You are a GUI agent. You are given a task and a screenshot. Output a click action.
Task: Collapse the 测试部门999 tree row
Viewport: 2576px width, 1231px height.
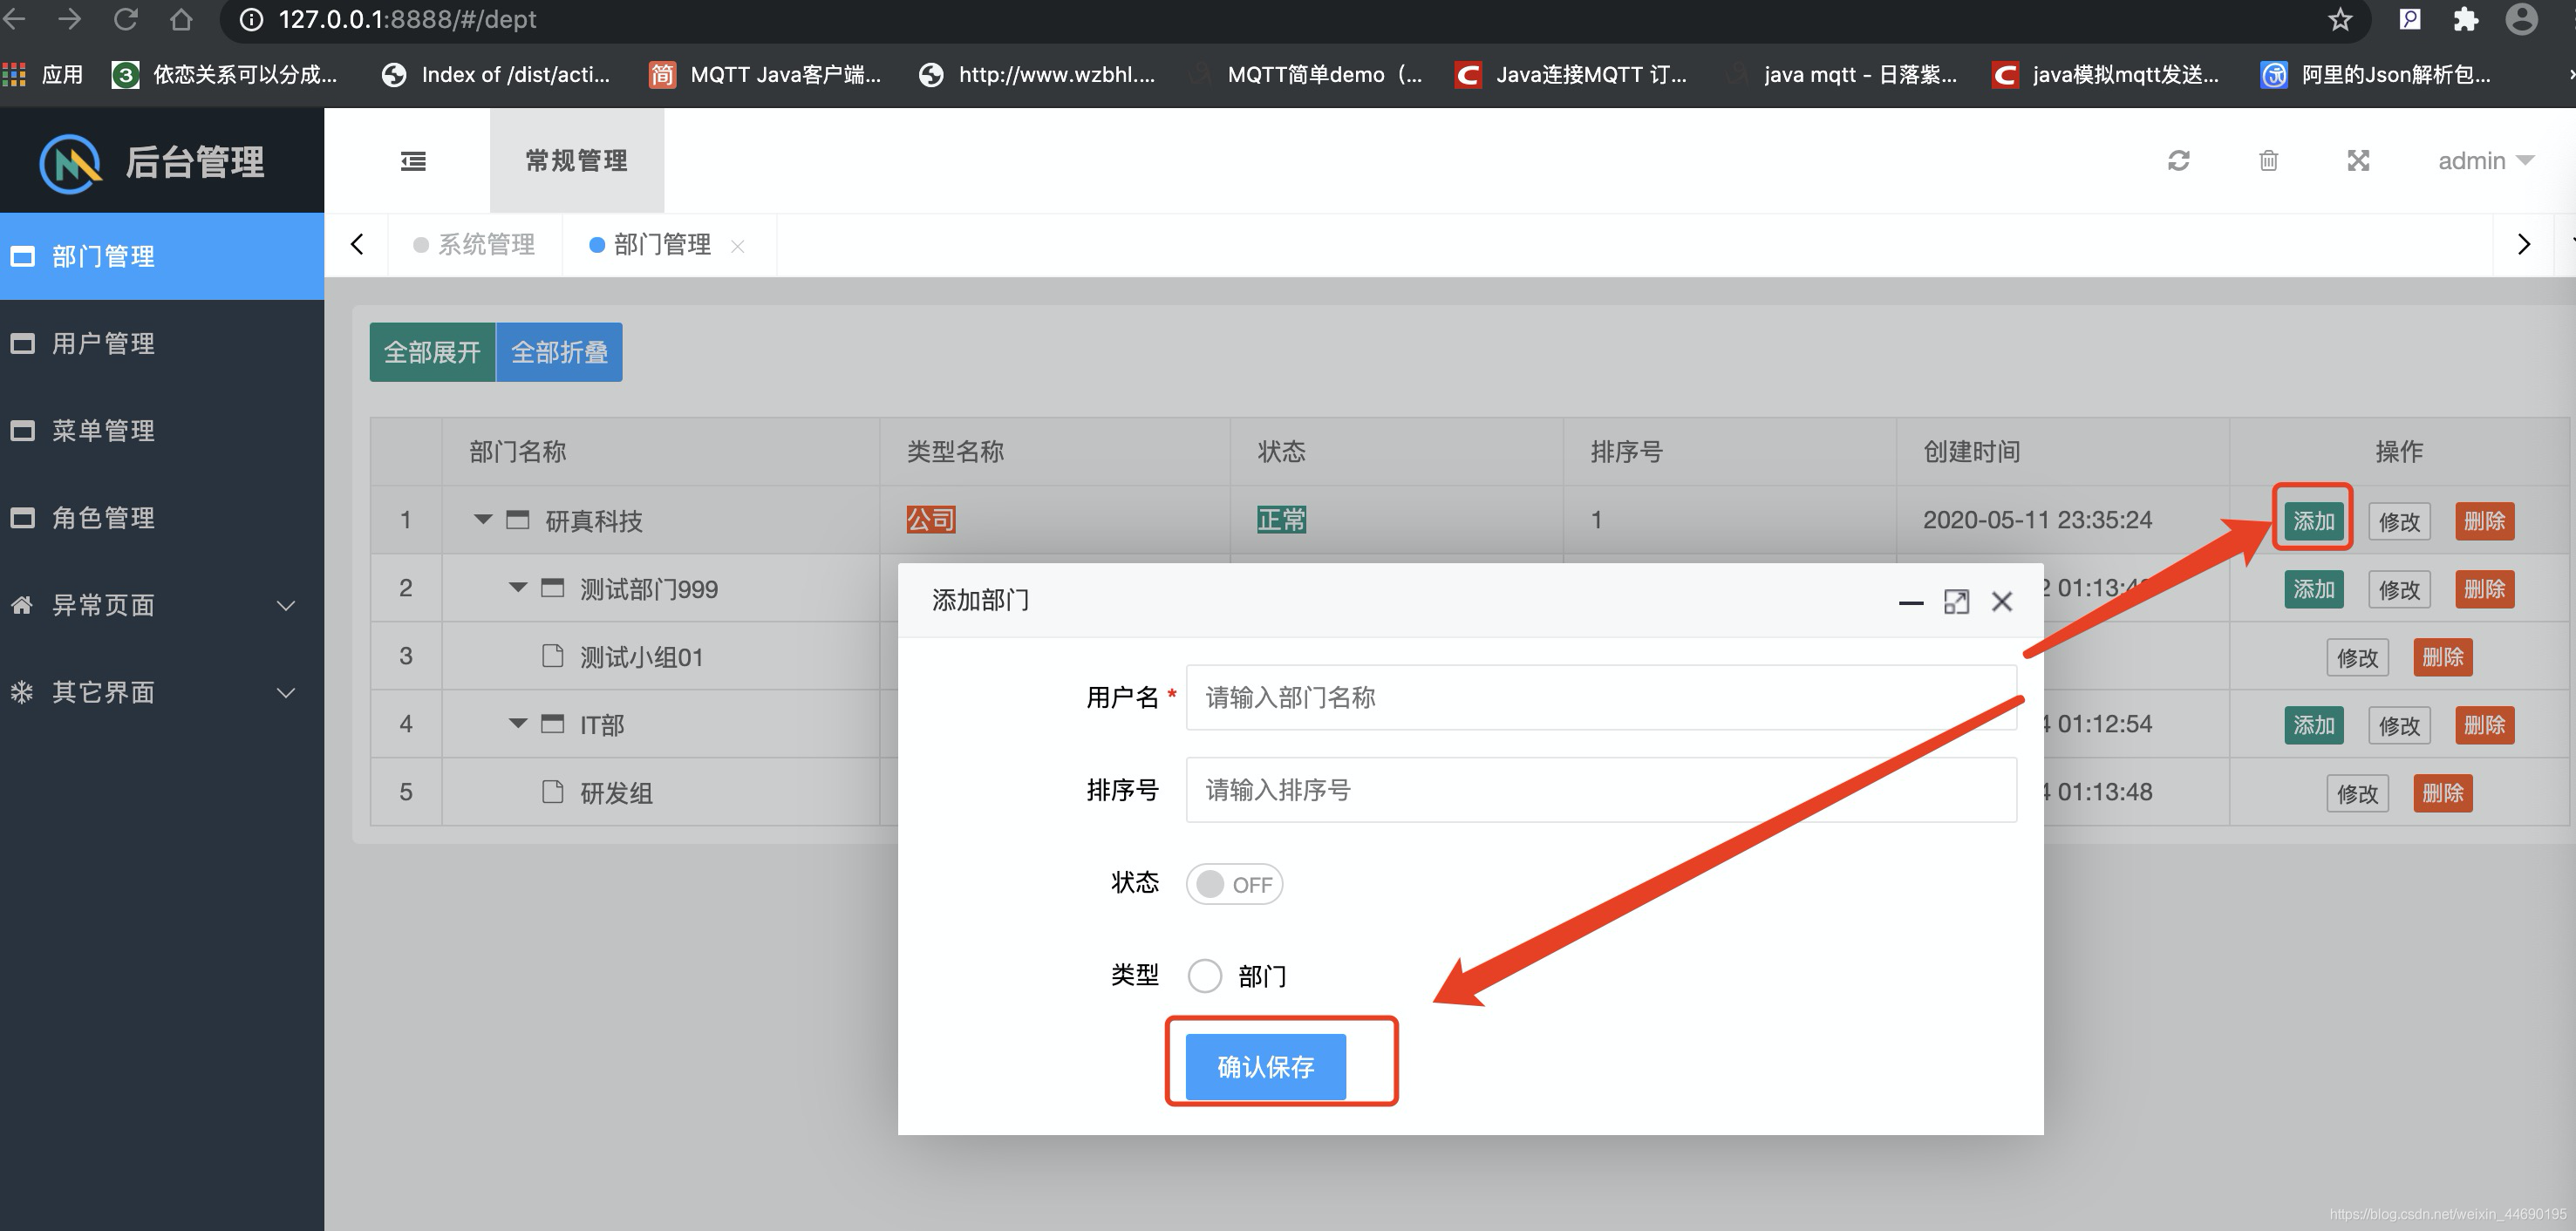point(518,588)
